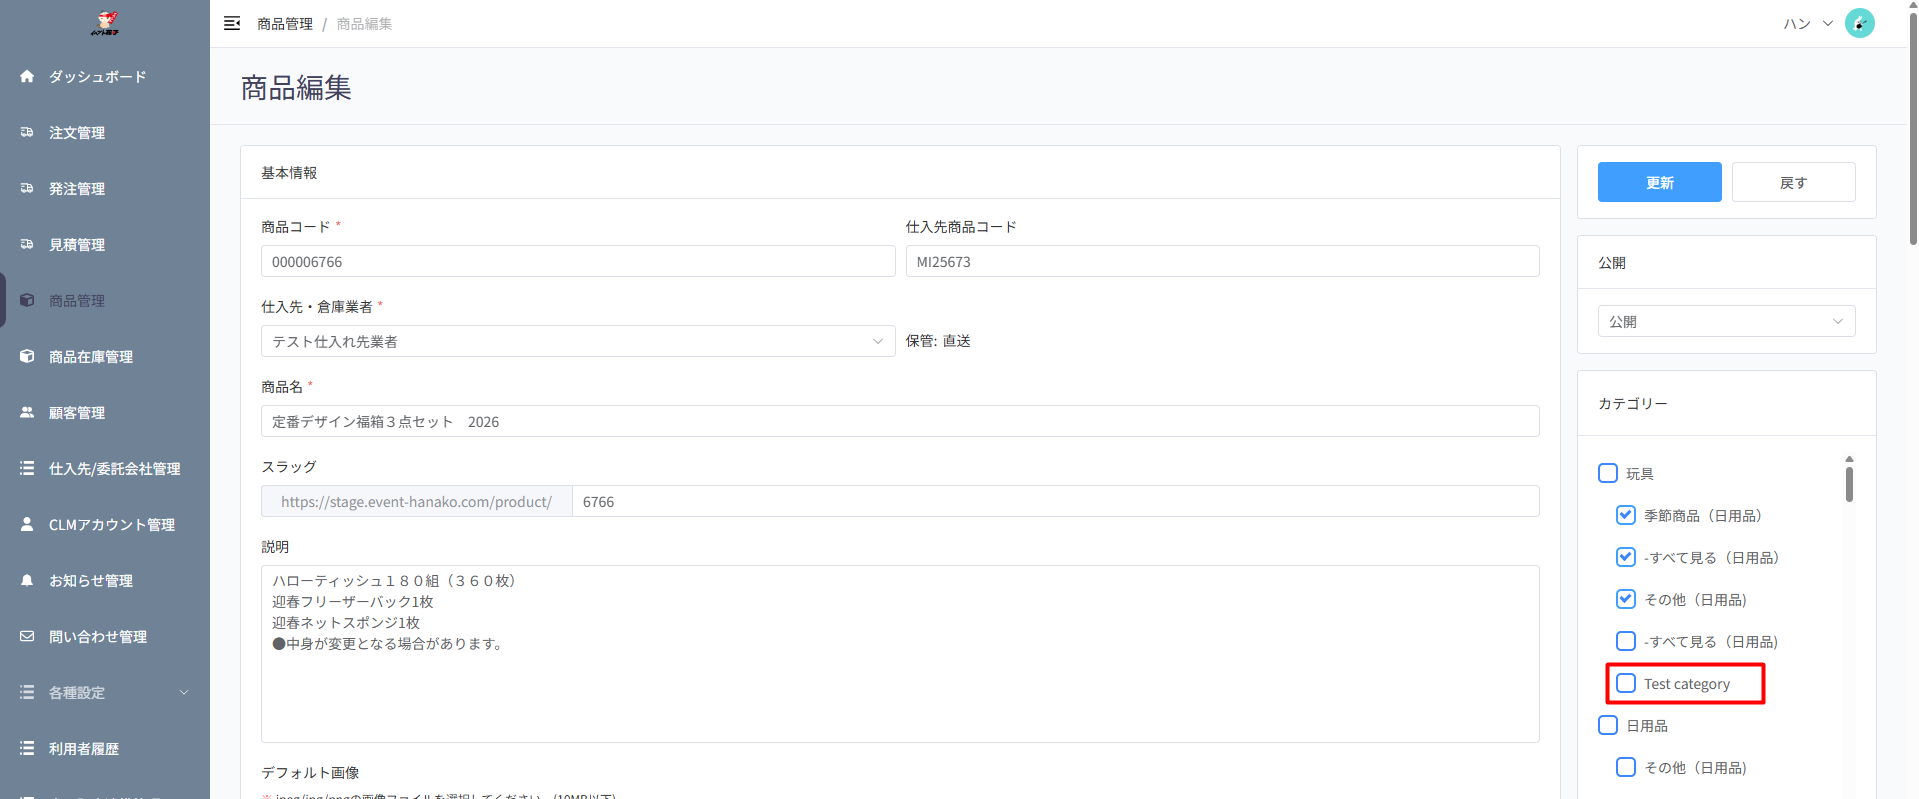Click the 注文管理 sidebar icon
1919x799 pixels.
click(x=27, y=132)
